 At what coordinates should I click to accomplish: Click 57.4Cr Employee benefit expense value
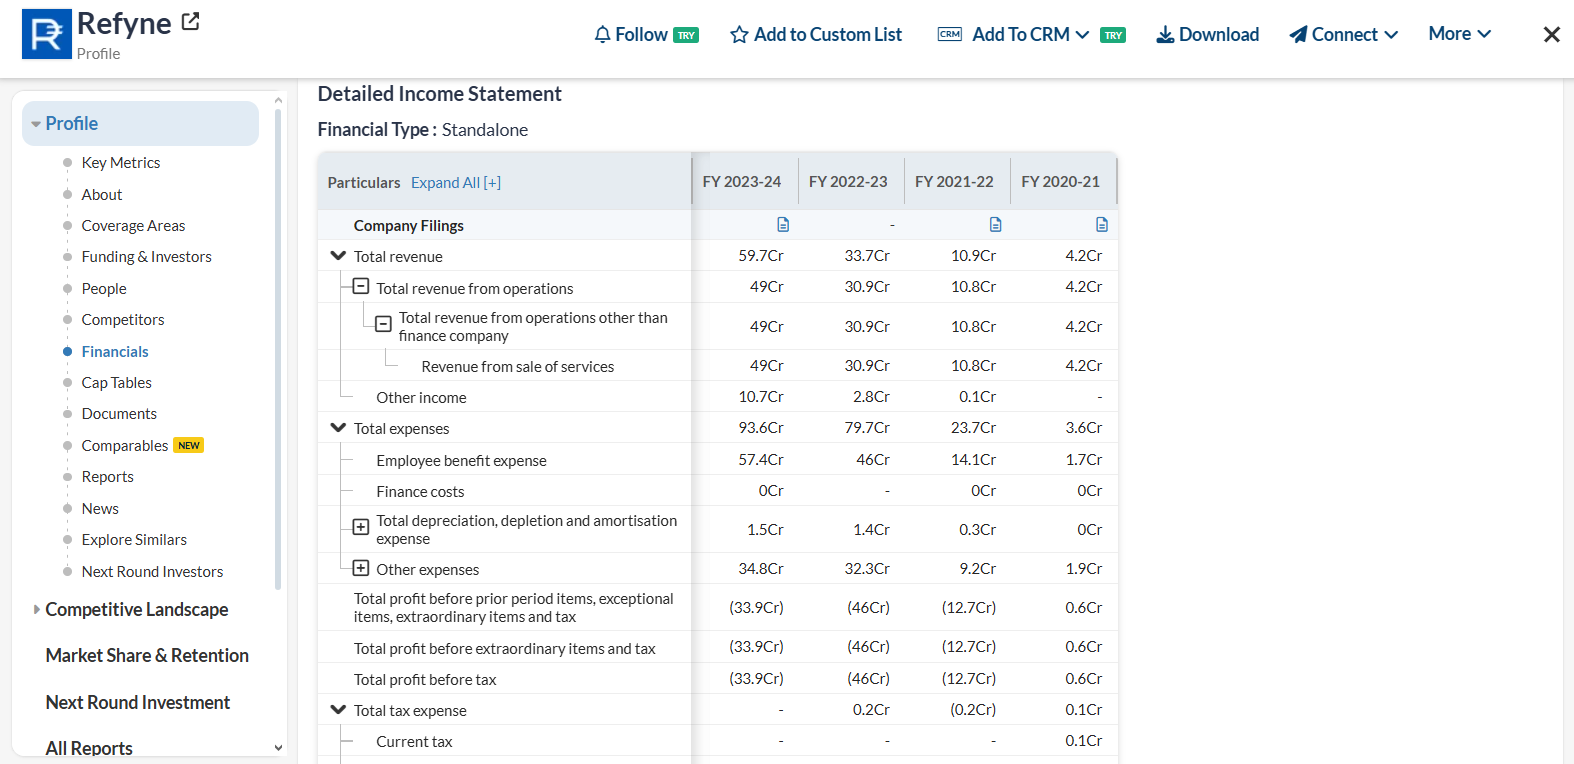coord(761,460)
